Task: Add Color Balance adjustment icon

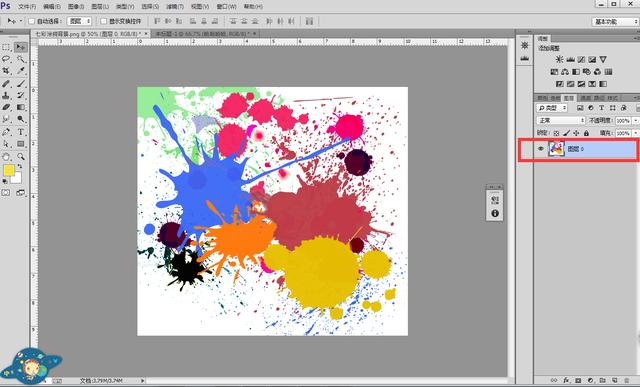Action: point(565,72)
